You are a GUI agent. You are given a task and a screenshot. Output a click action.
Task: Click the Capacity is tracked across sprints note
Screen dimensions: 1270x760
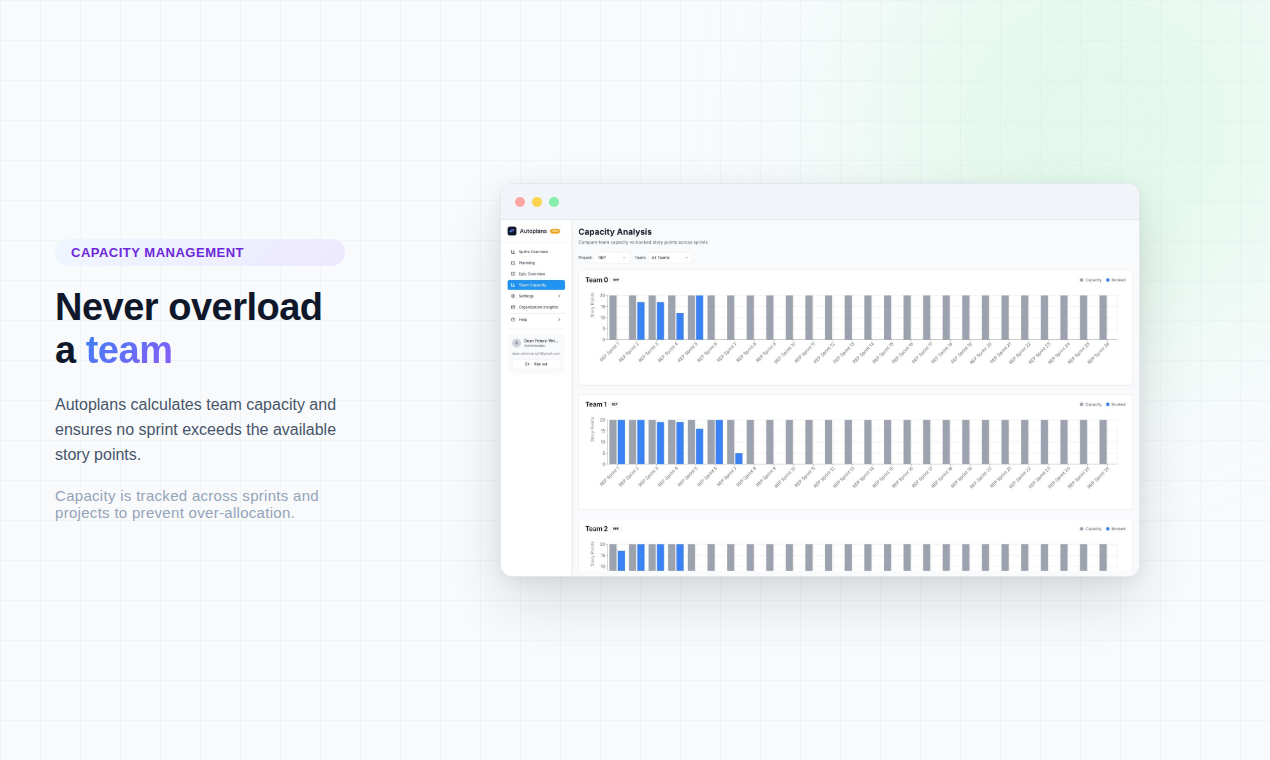(187, 504)
